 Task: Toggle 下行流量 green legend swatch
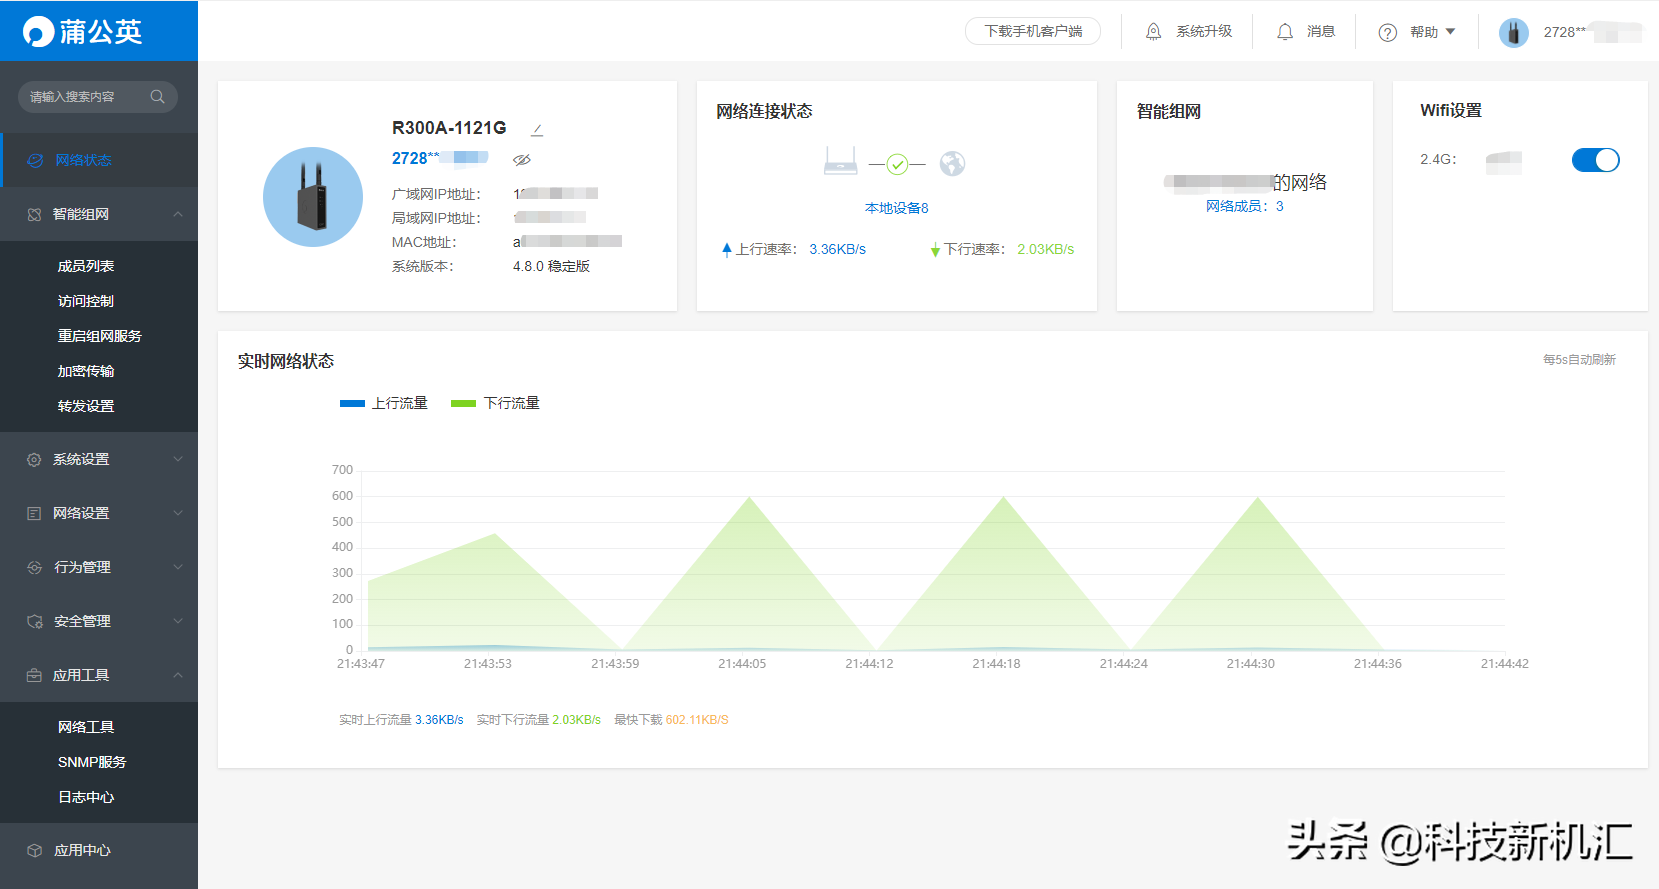[x=464, y=403]
